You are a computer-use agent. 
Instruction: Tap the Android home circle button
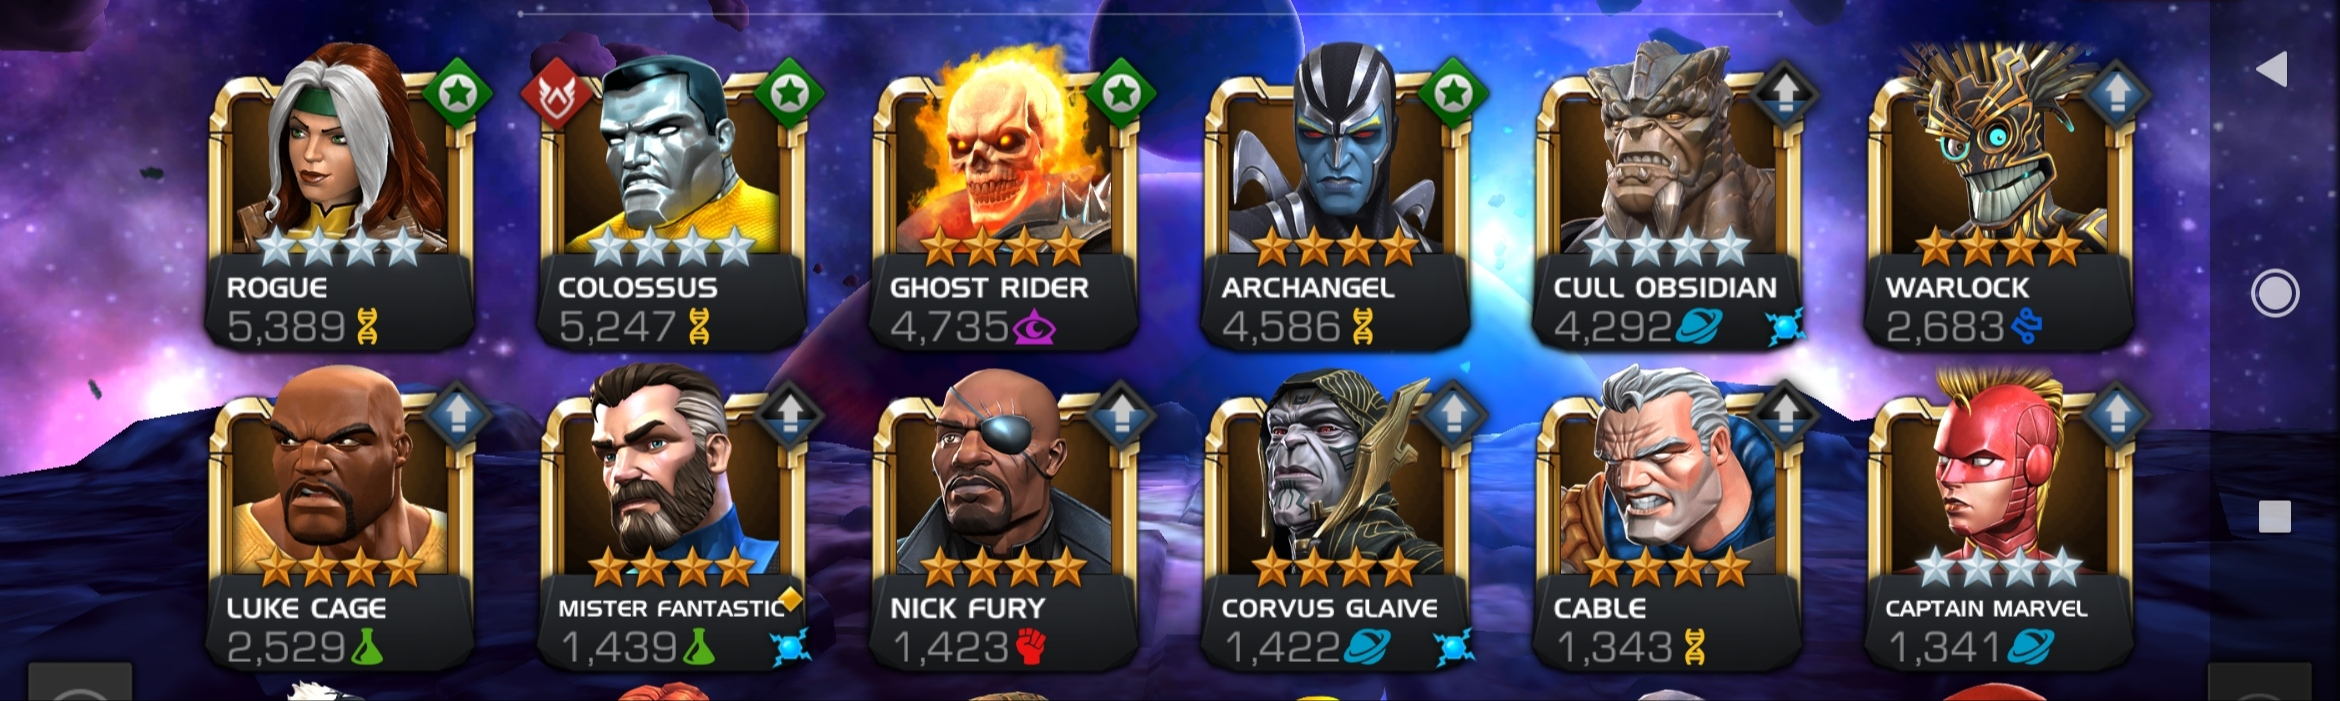click(x=2275, y=293)
